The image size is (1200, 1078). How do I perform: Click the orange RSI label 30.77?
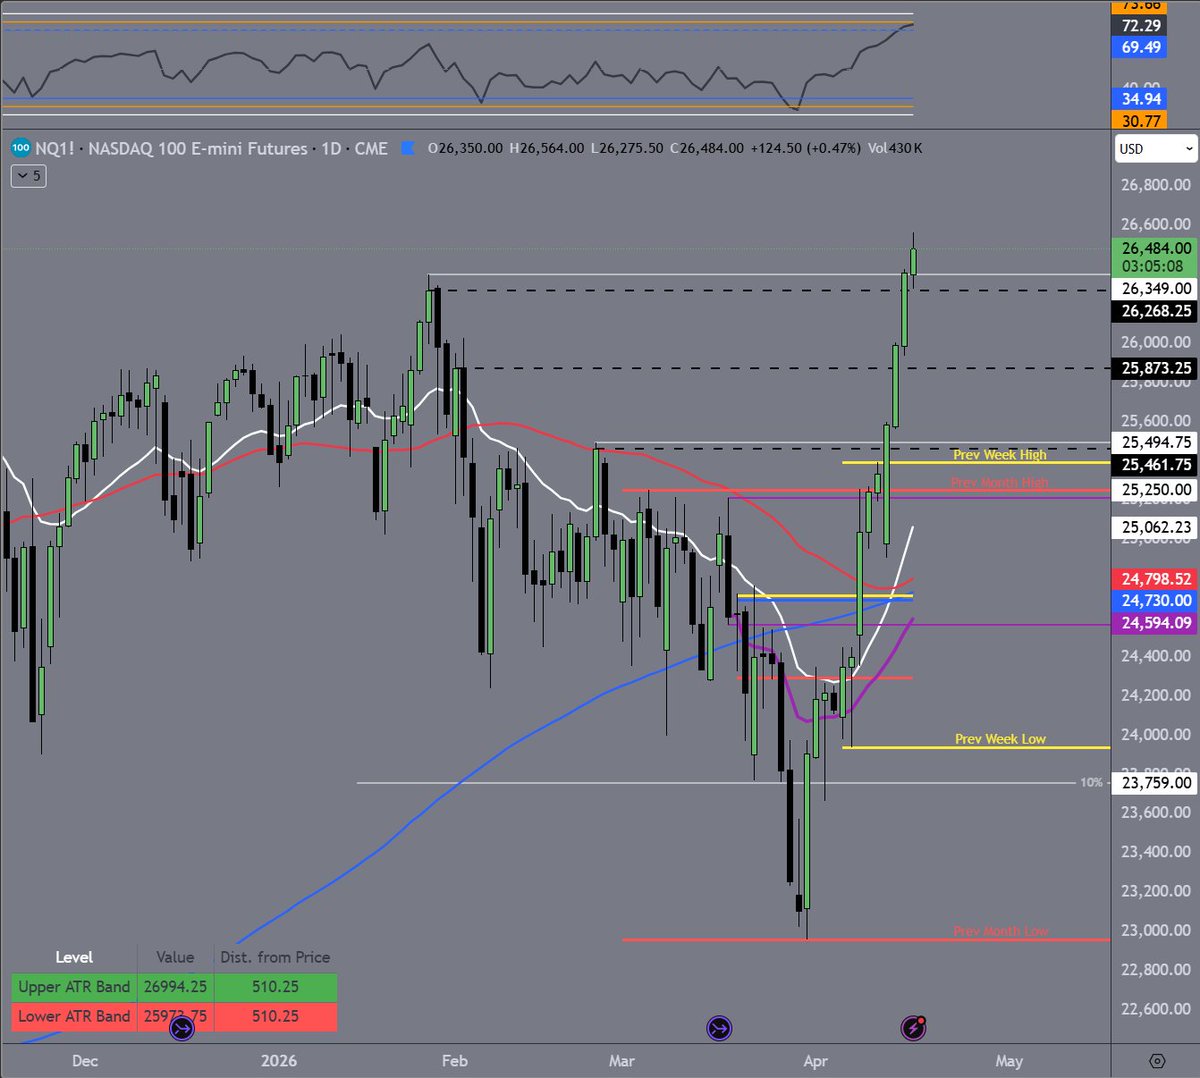(x=1141, y=120)
